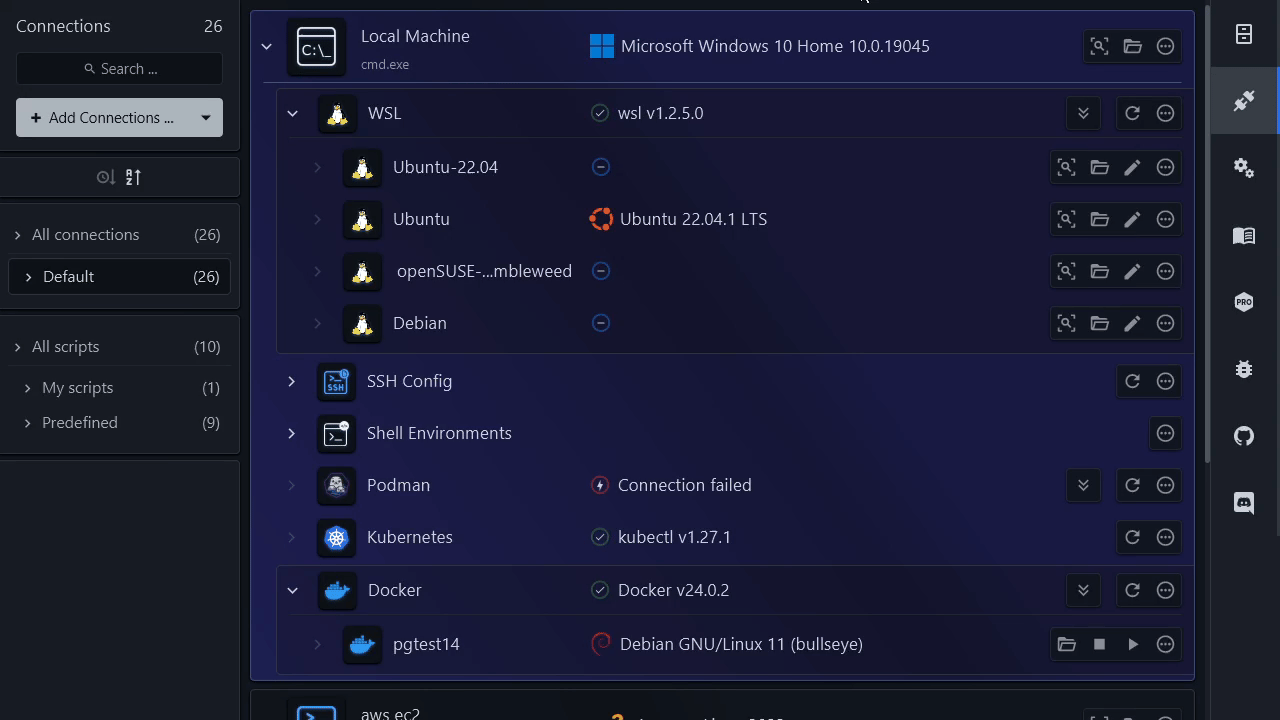The image size is (1280, 720).
Task: Open more options for Kubernetes
Action: pos(1165,537)
